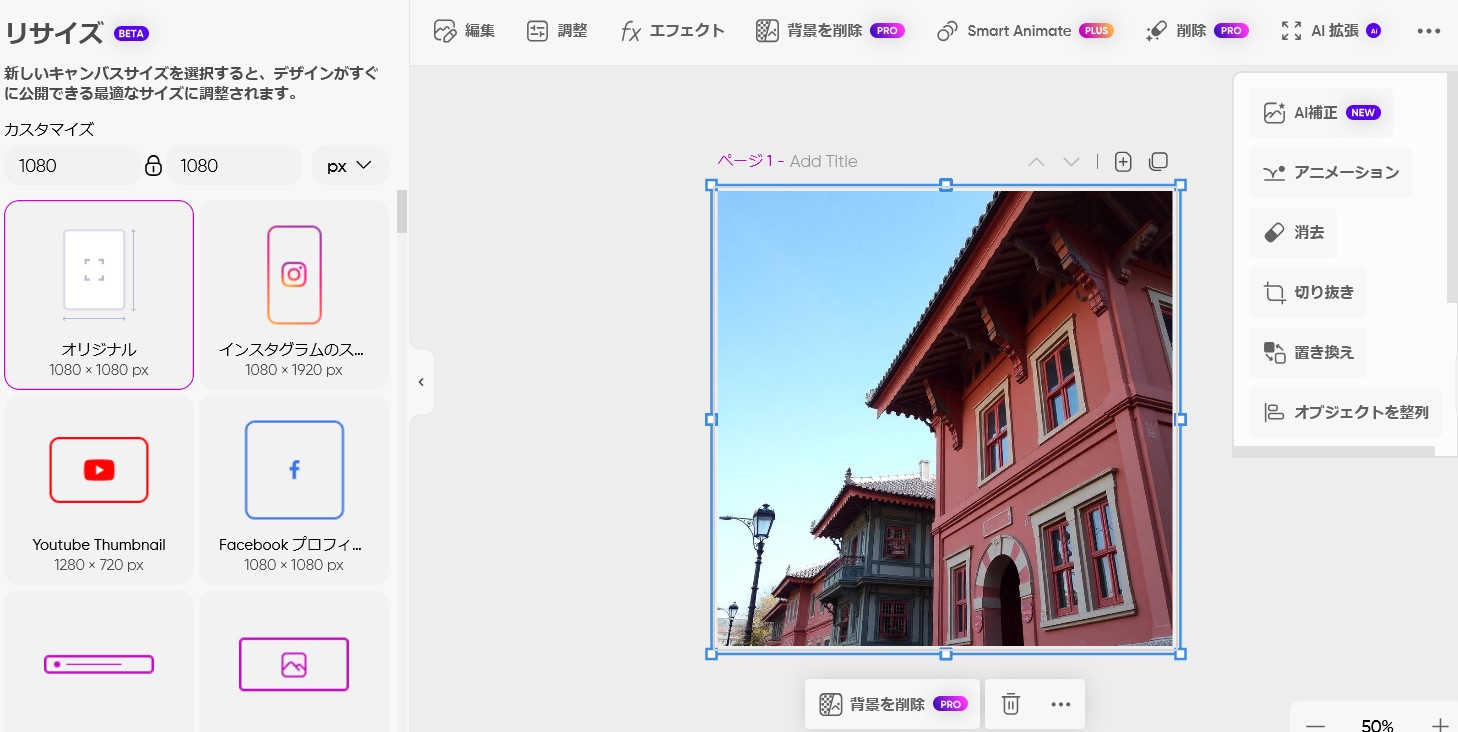The height and width of the screenshot is (732, 1458).
Task: Zoom in with the plus button
Action: [x=1440, y=726]
